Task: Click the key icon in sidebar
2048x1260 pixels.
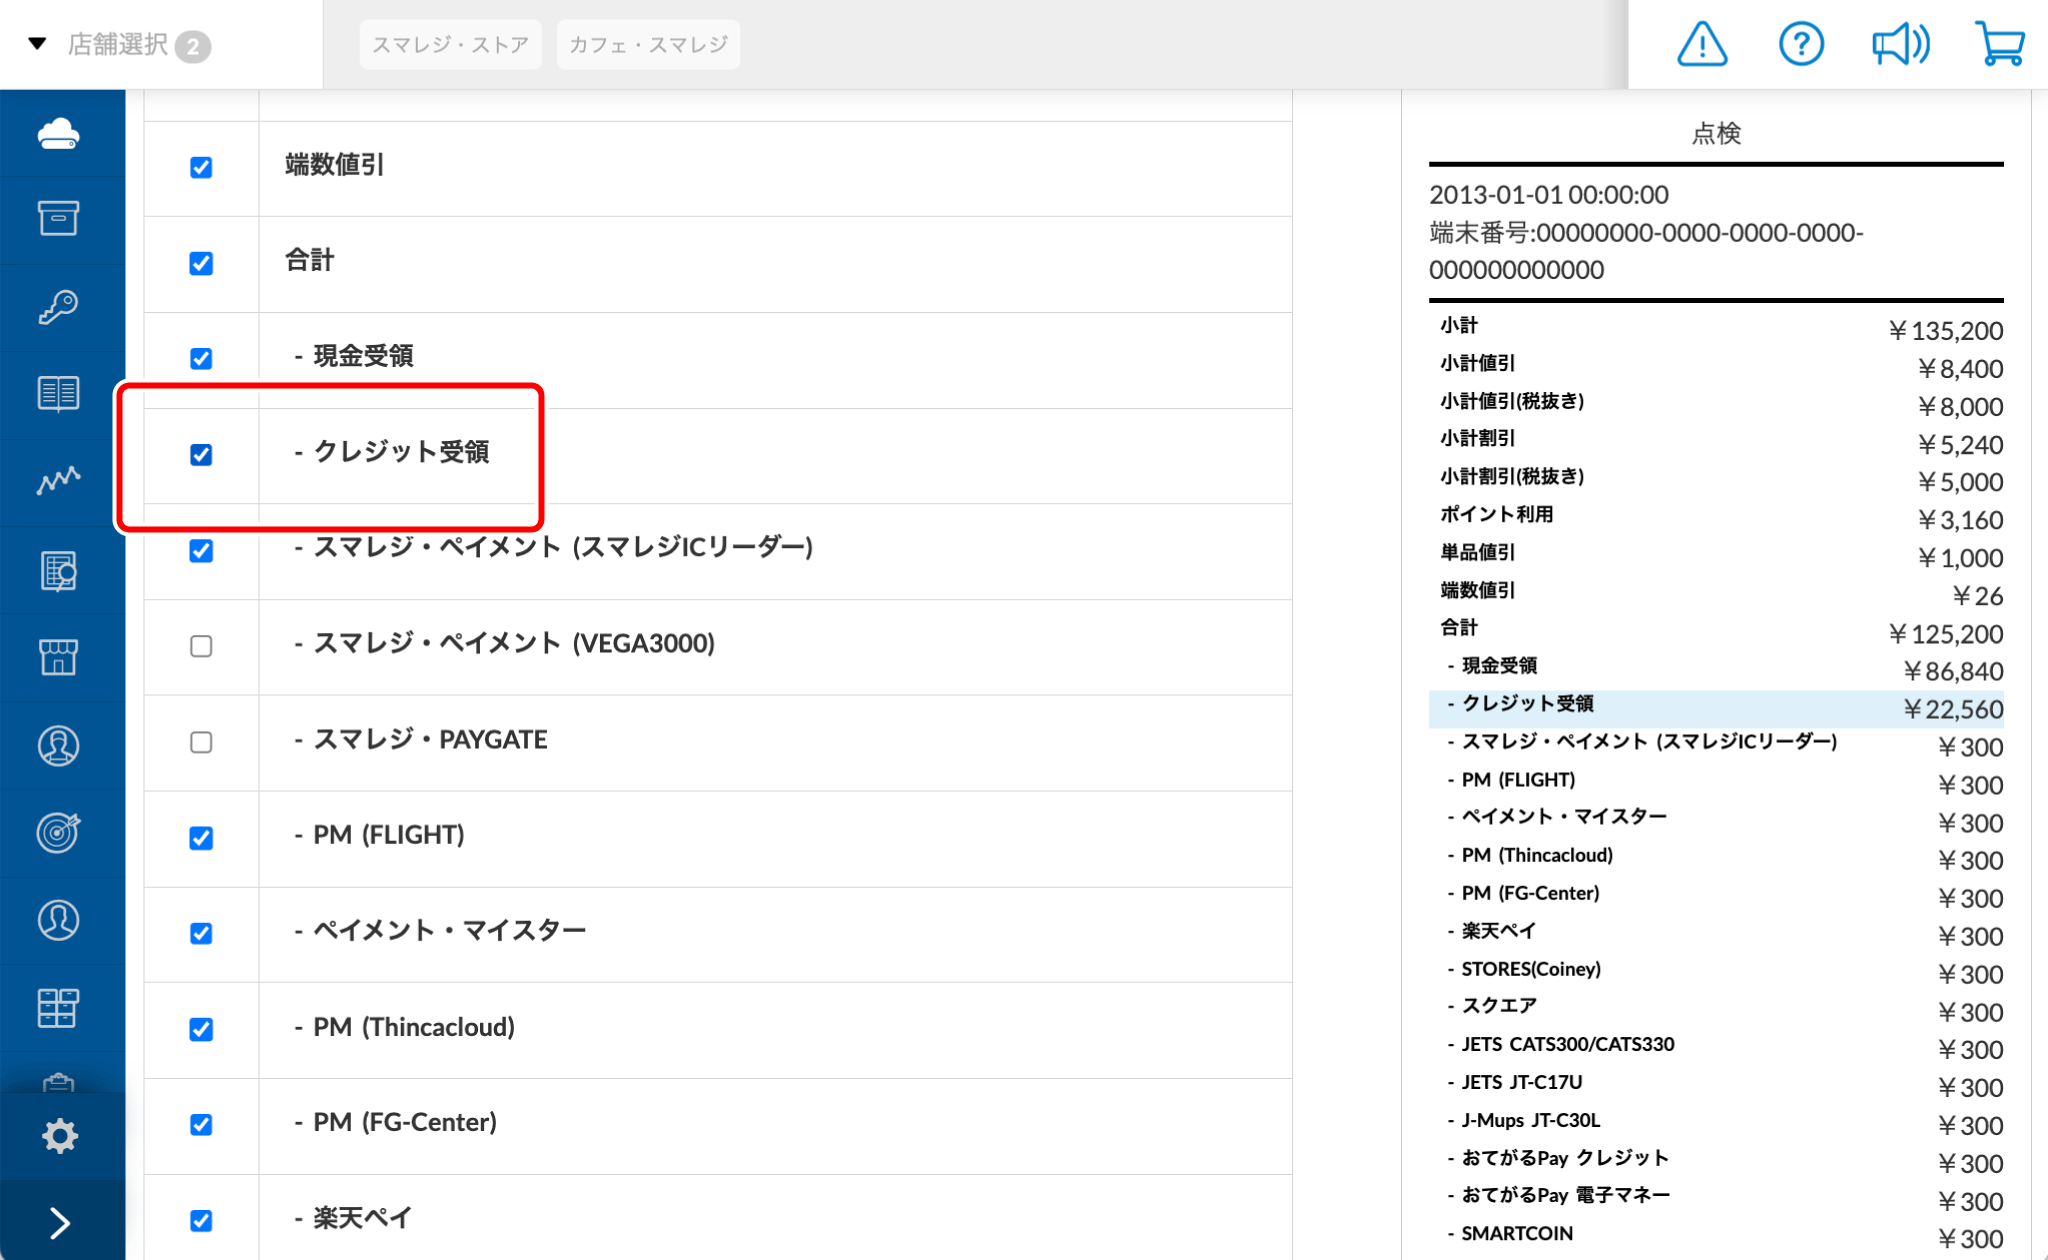Action: coord(59,306)
